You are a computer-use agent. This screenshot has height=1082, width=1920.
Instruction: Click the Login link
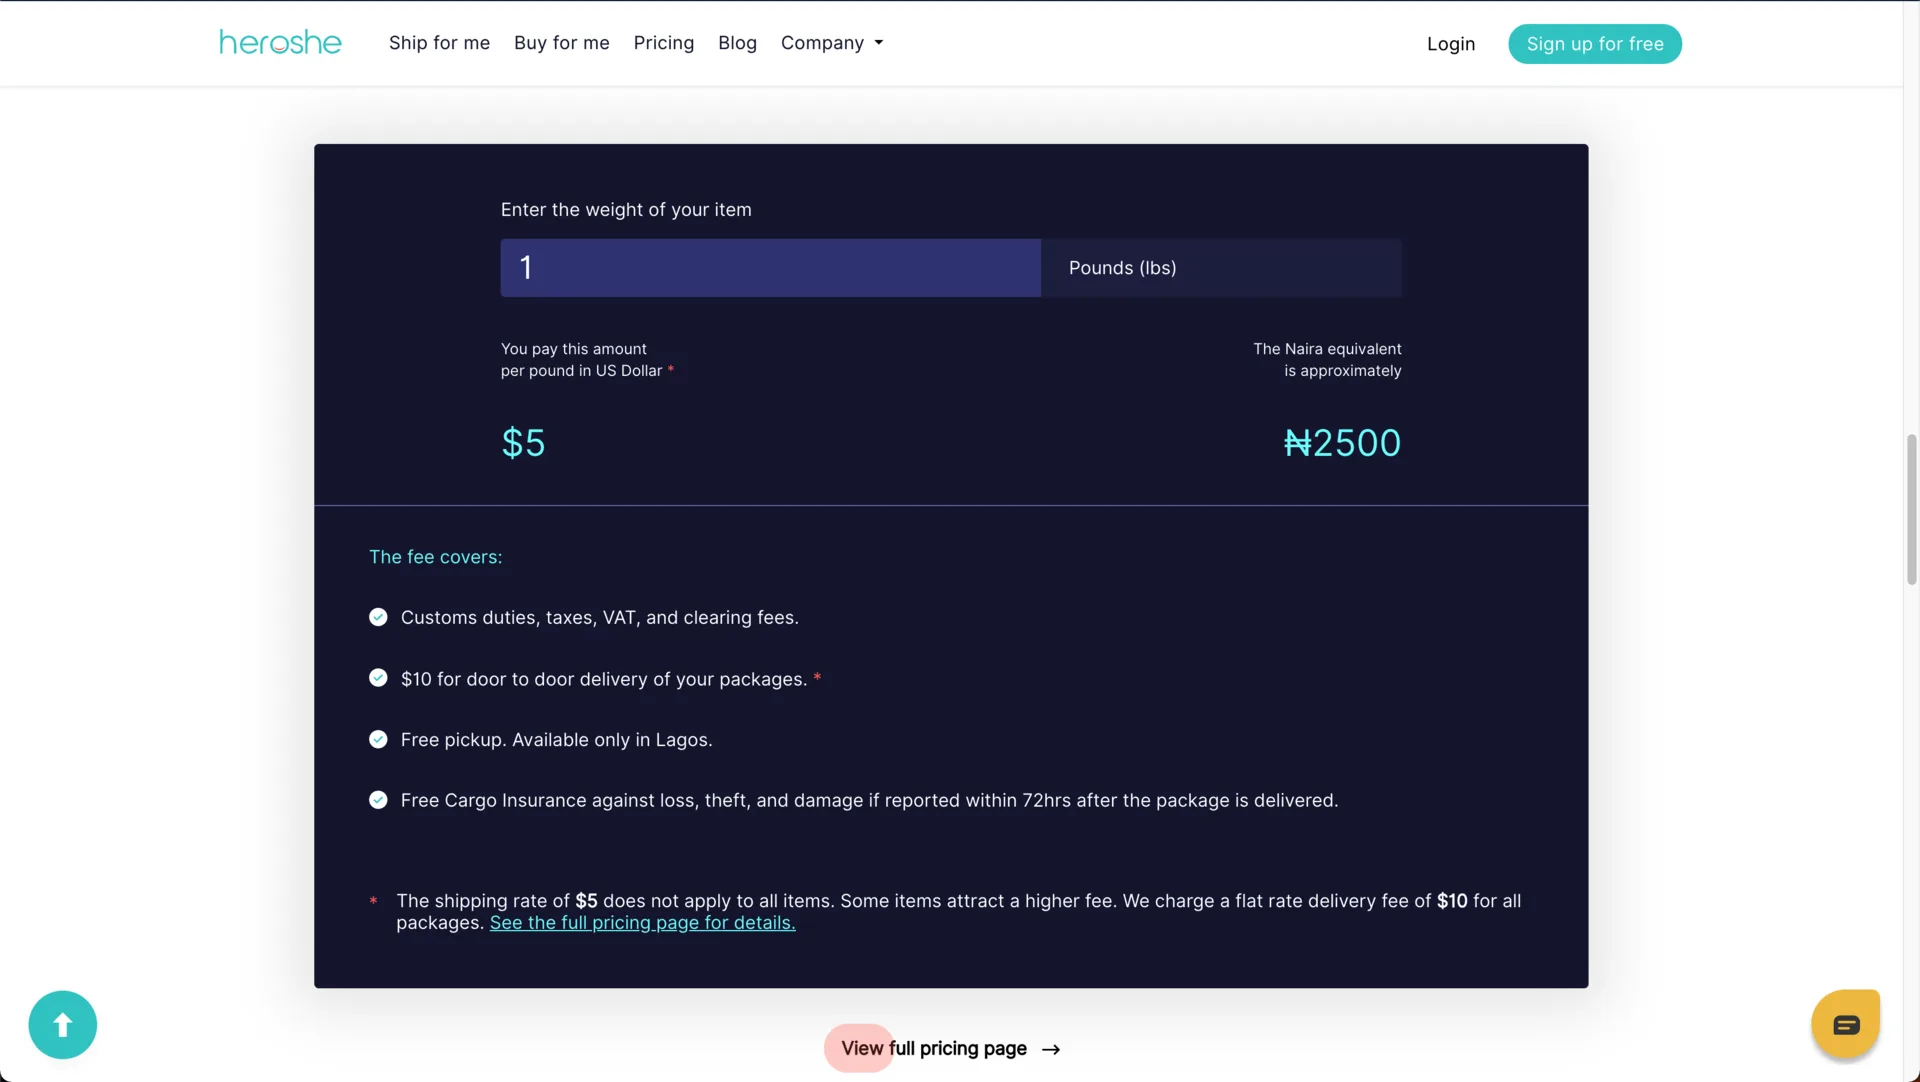click(x=1451, y=44)
